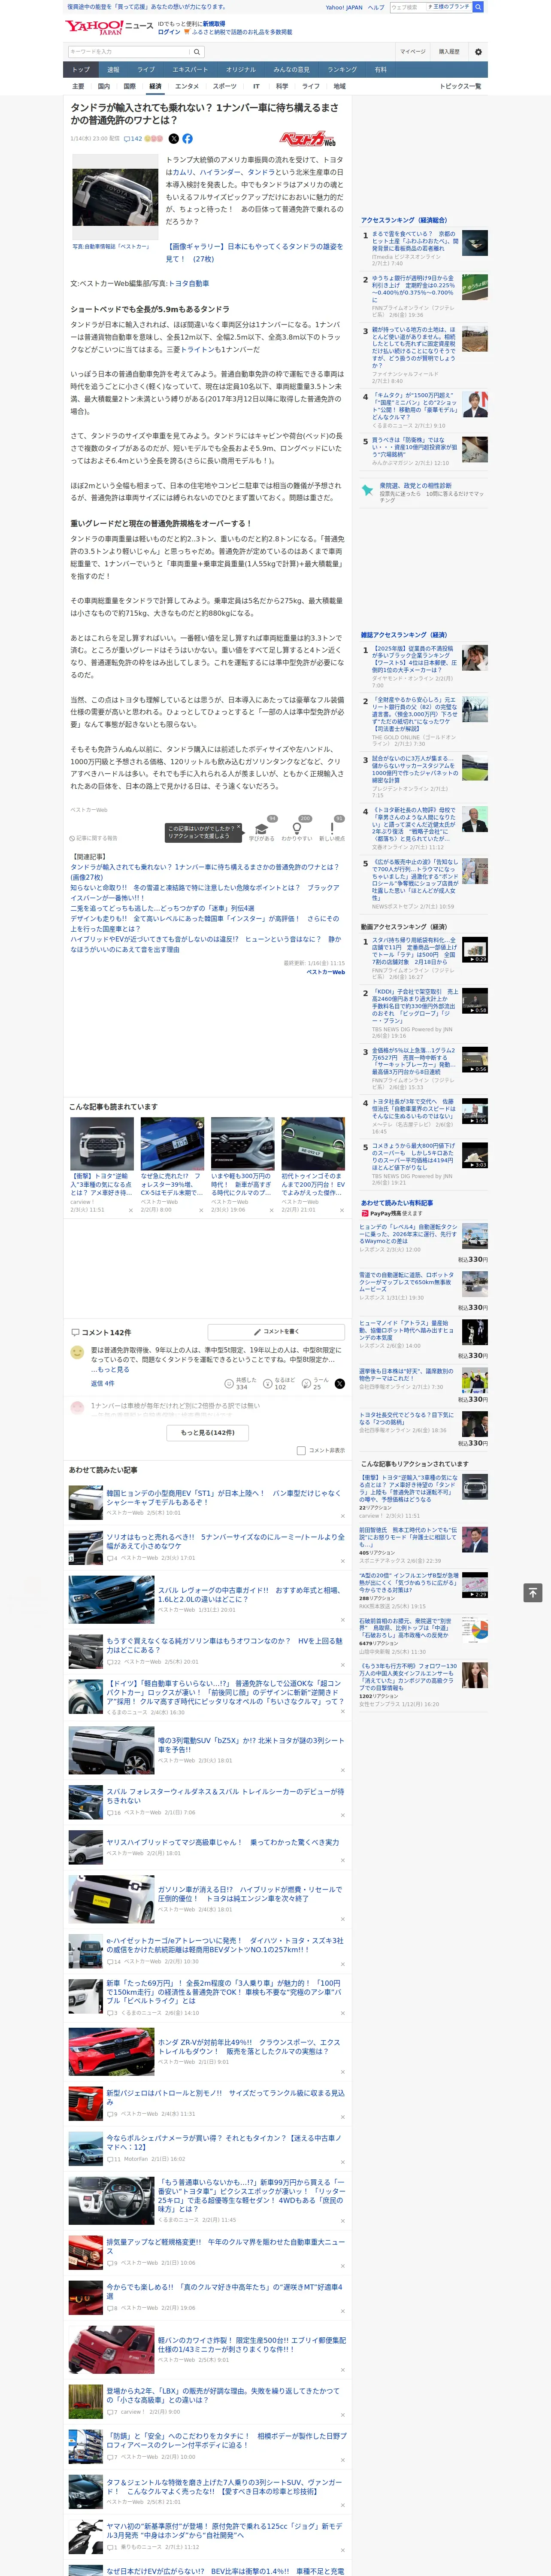Click the Yahoo! JAPAN News logo
The image size is (551, 2576).
pos(110,27)
